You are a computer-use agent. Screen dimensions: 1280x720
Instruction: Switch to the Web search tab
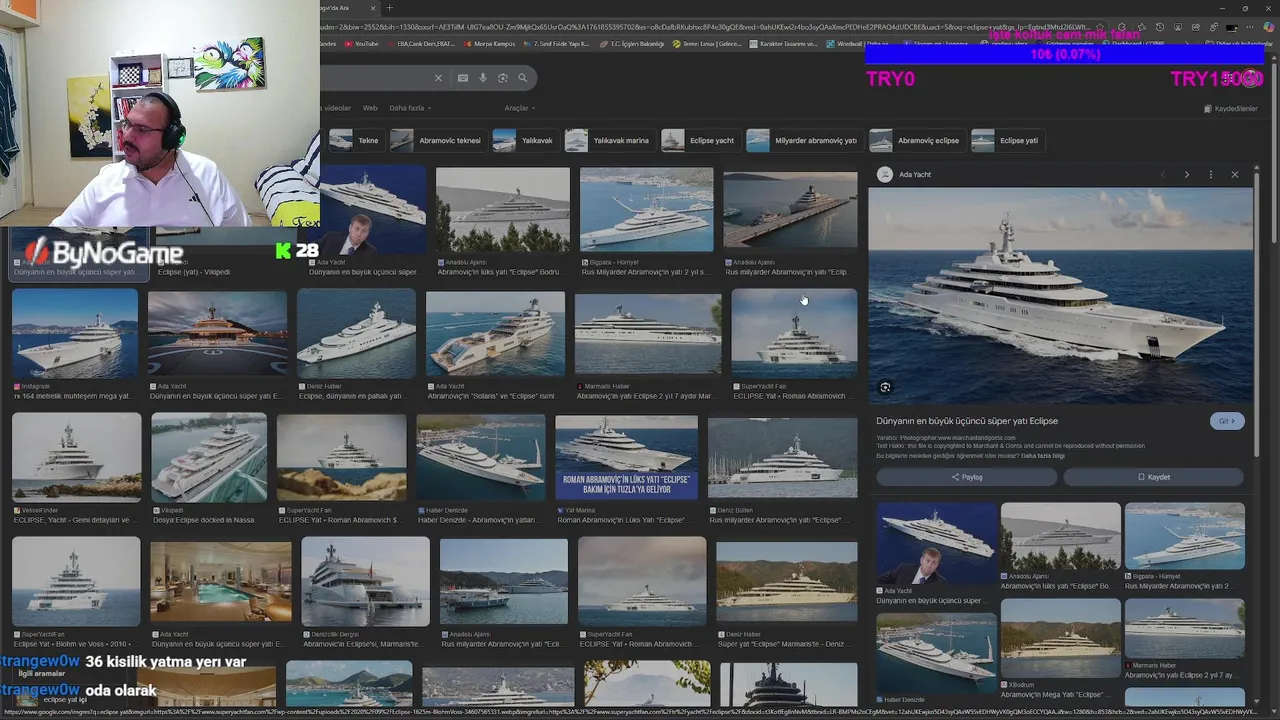tap(370, 108)
